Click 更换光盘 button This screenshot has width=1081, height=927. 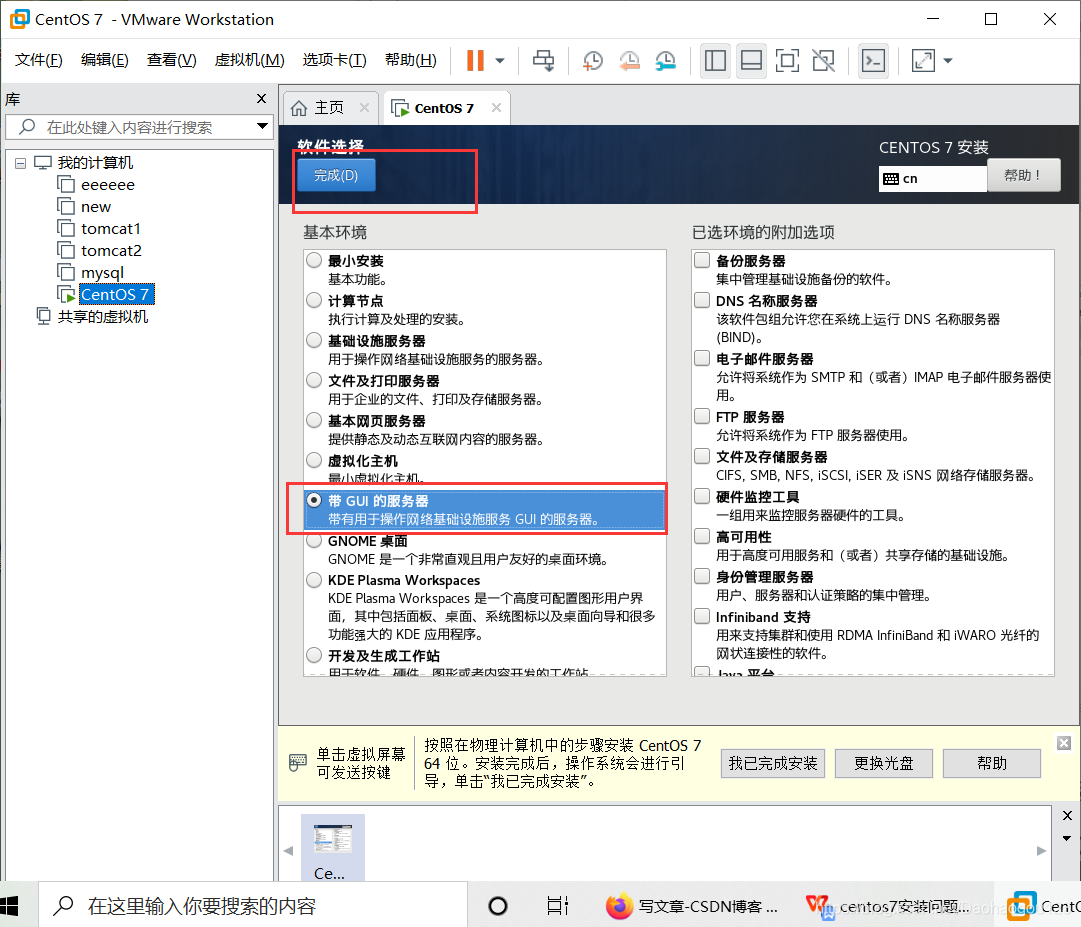tap(884, 764)
